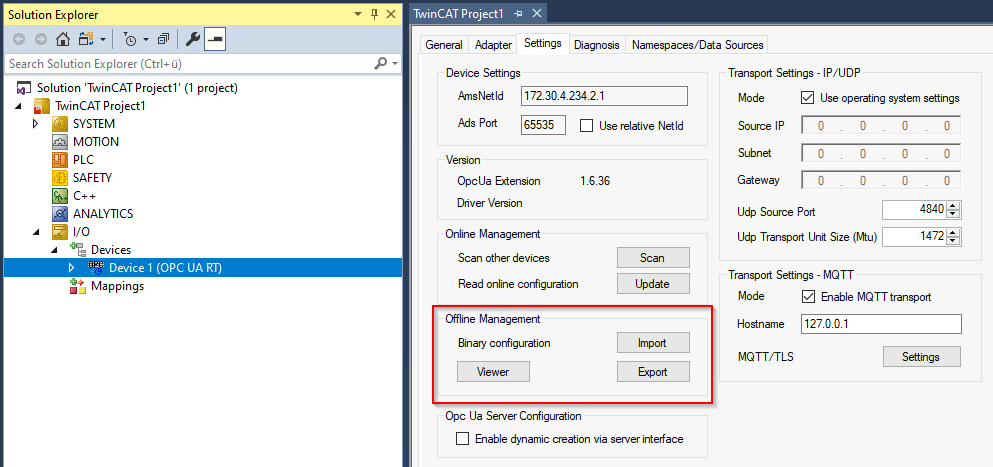Image resolution: width=993 pixels, height=467 pixels.
Task: Click the Back navigation icon in Solution Explorer
Action: (x=19, y=40)
